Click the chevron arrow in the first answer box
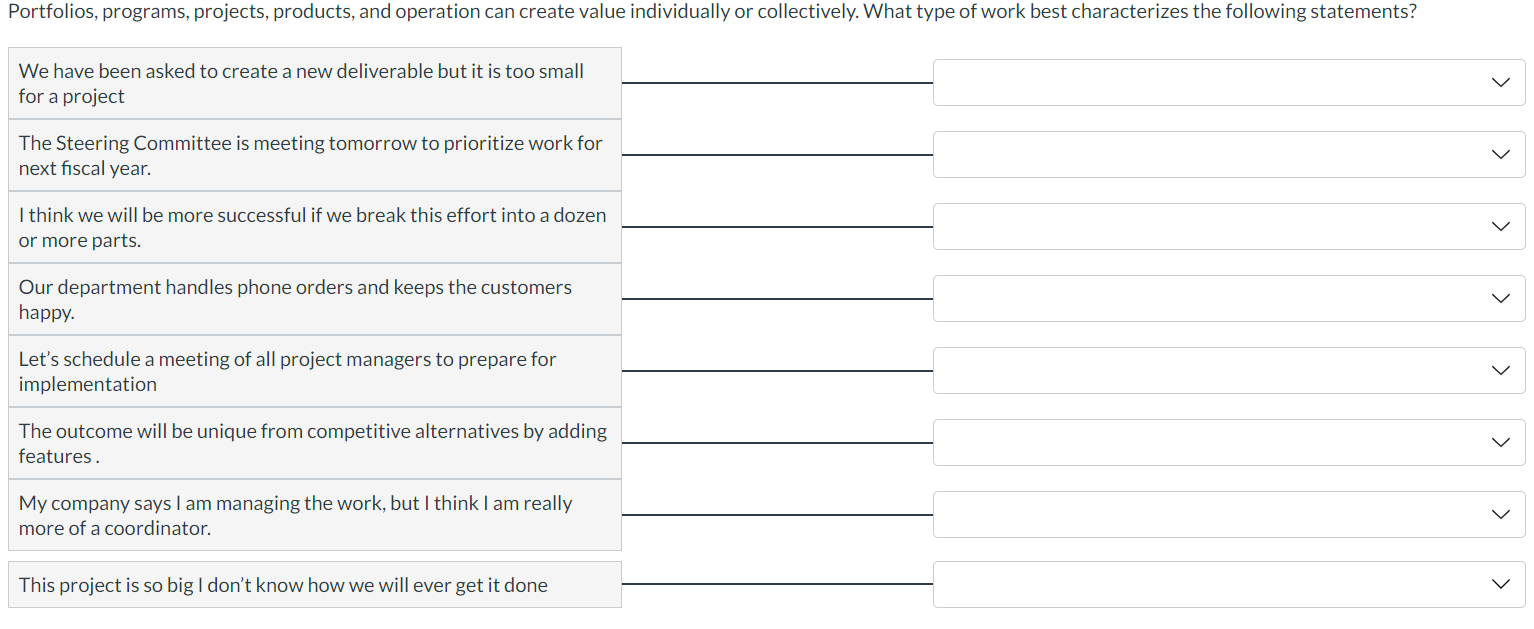 click(x=1499, y=82)
